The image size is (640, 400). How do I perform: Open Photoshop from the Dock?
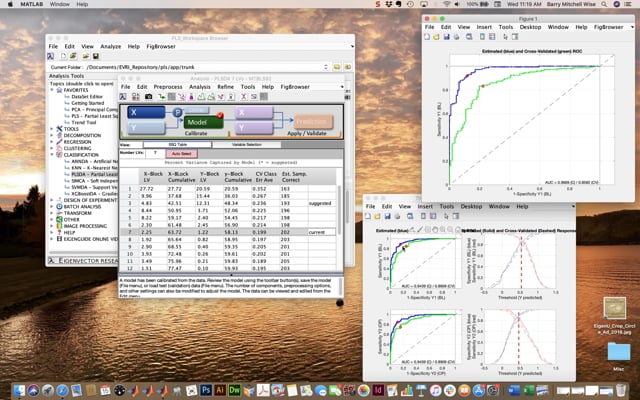pos(206,390)
